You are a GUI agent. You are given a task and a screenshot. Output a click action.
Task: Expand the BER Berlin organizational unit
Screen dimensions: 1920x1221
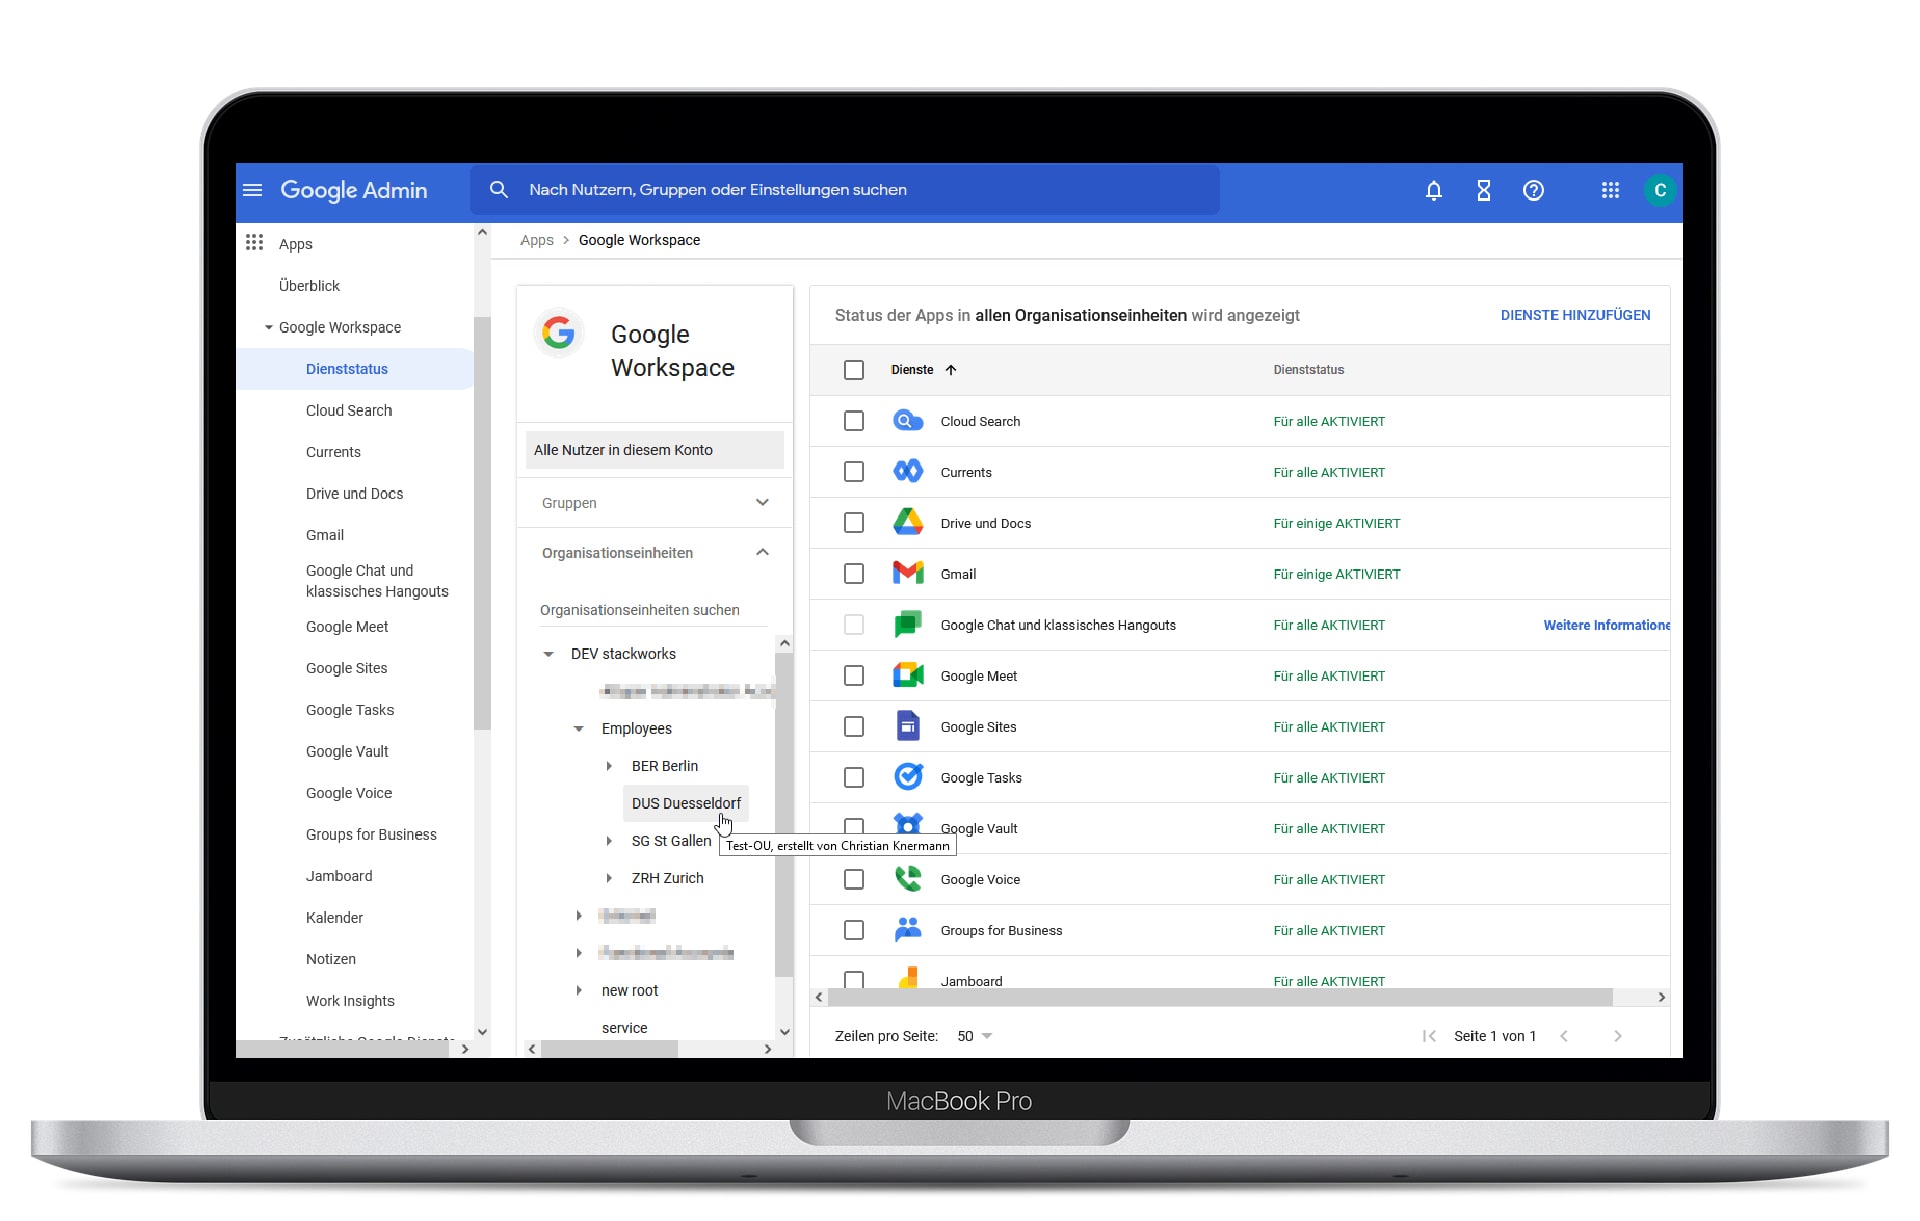(610, 766)
